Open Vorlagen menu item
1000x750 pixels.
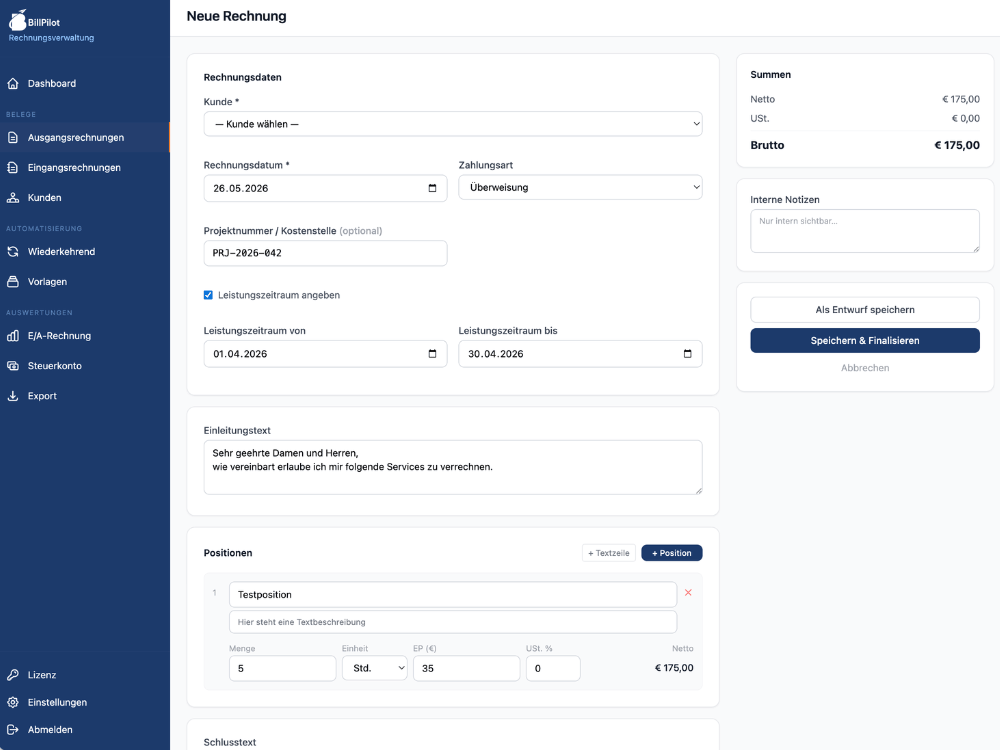(85, 282)
